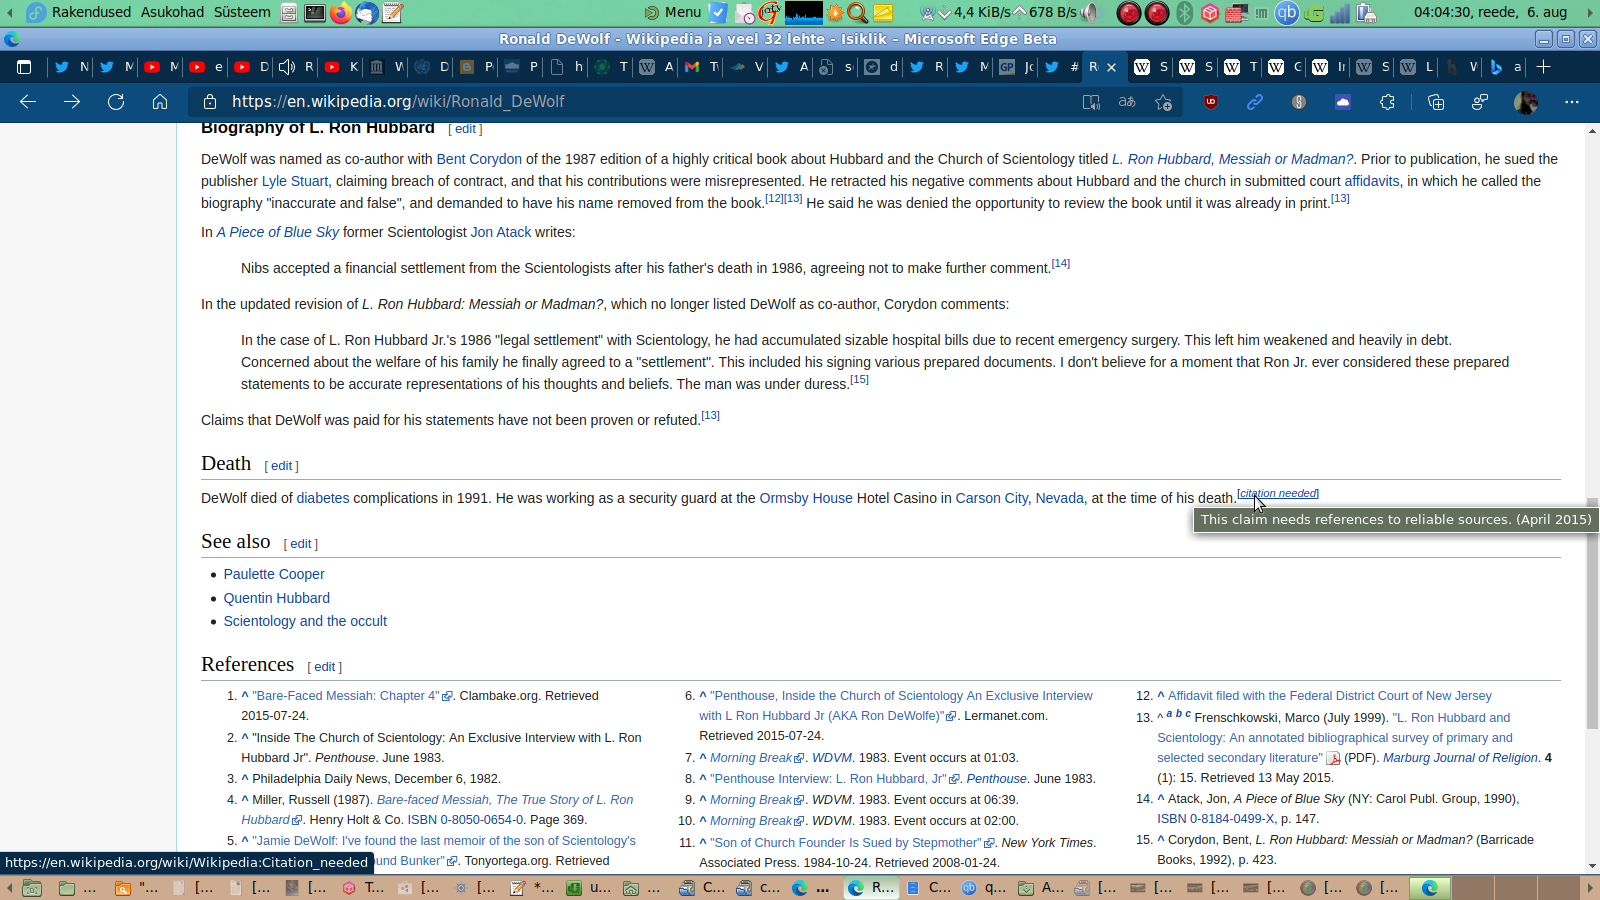Viewport: 1600px width, 900px height.
Task: Add this page to favorites
Action: (x=1163, y=102)
